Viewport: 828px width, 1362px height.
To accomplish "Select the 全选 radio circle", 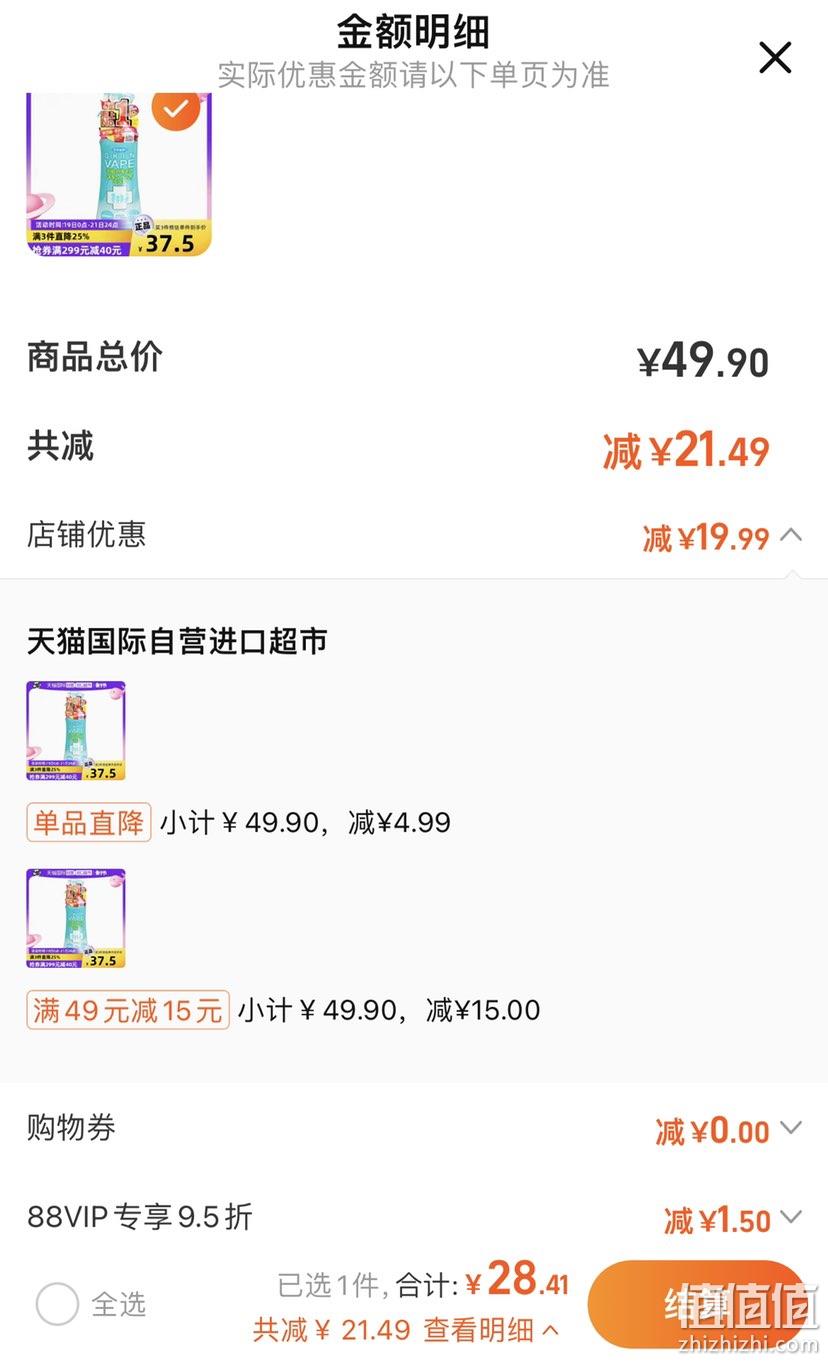I will 57,1304.
